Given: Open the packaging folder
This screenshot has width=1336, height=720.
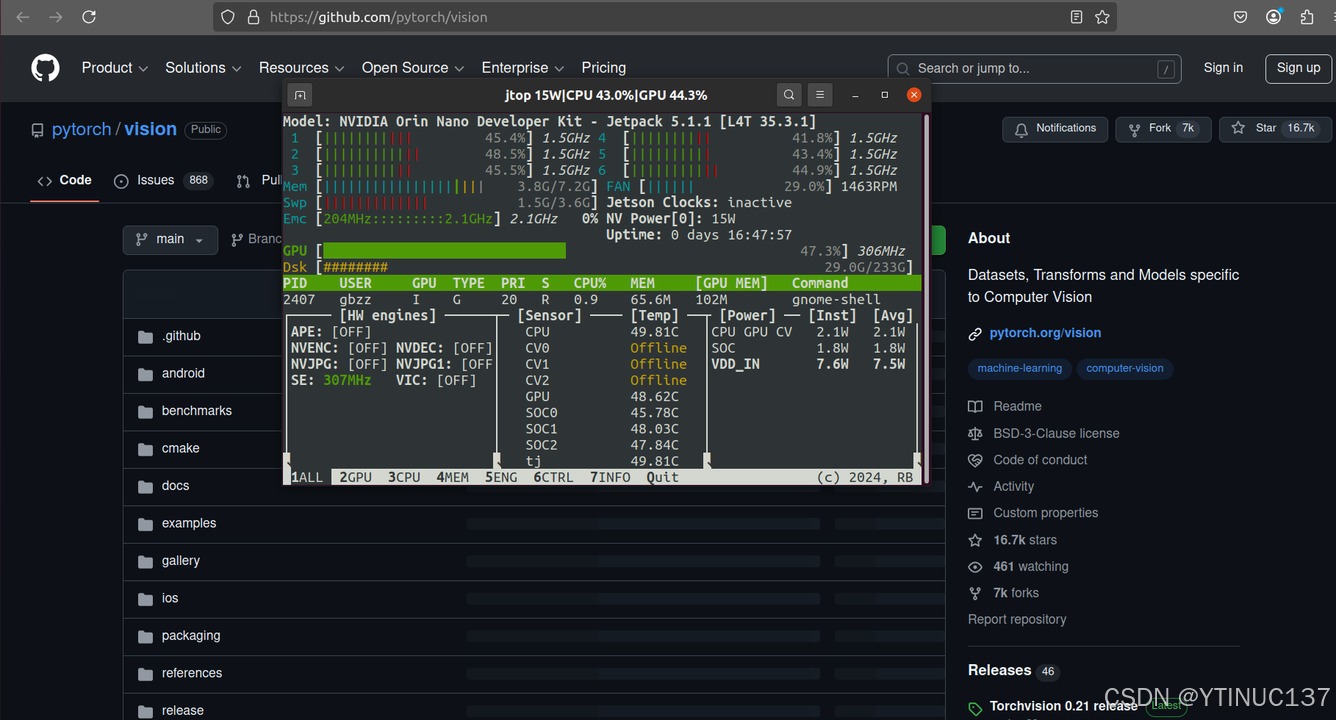Looking at the screenshot, I should pos(190,636).
